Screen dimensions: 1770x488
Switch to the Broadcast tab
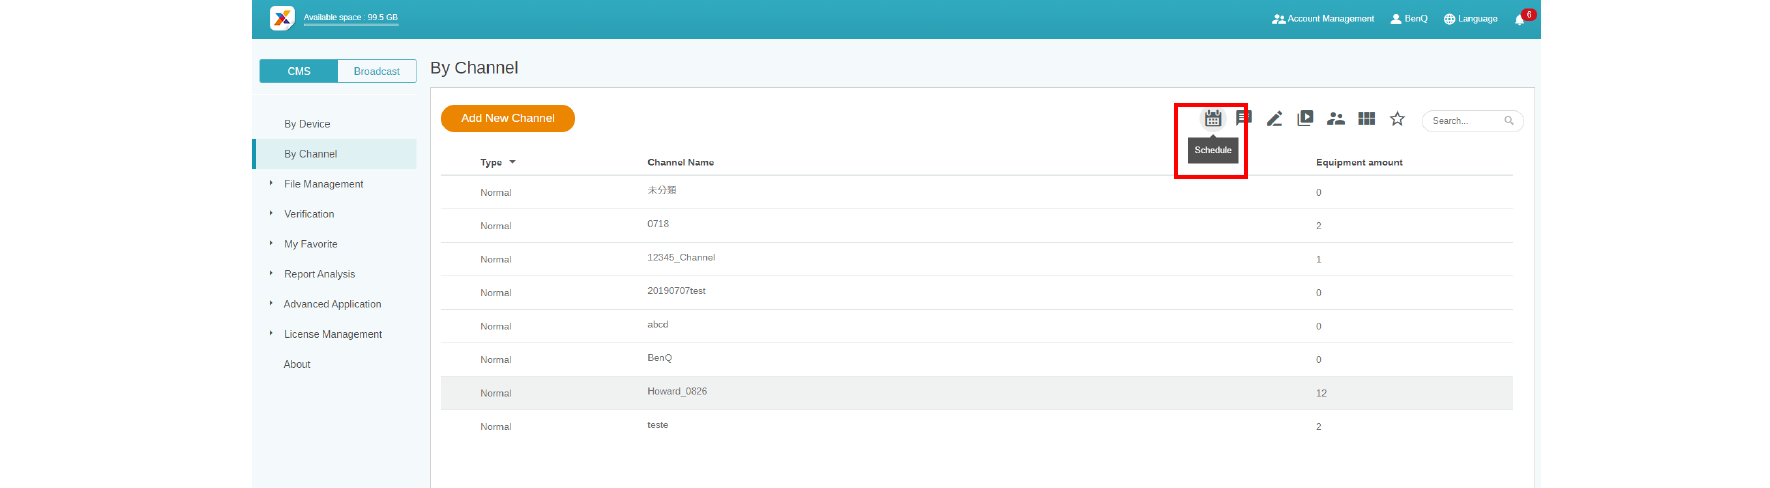(376, 71)
